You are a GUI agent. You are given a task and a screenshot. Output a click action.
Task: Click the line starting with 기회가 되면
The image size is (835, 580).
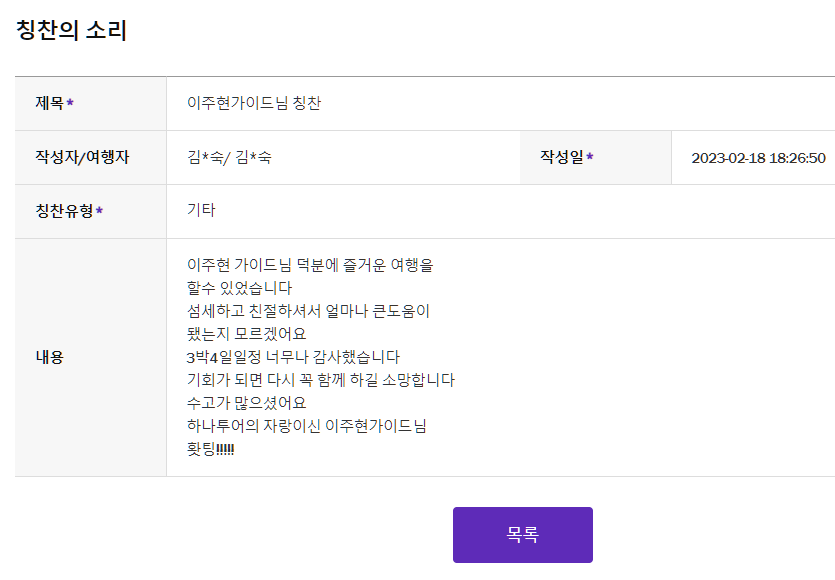point(321,380)
